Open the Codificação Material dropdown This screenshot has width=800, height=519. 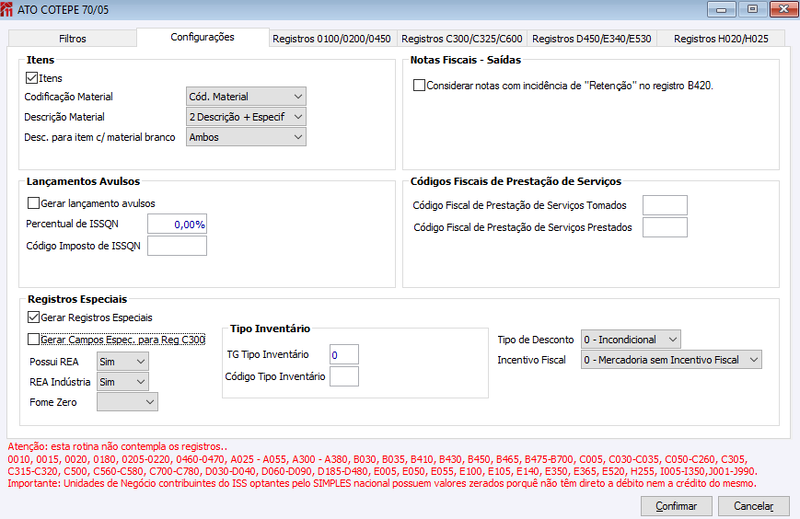click(246, 96)
